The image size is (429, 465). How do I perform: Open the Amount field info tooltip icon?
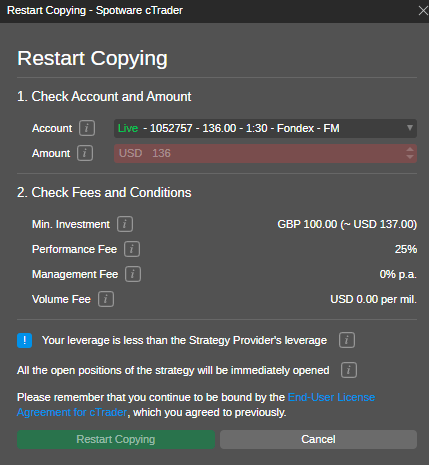(x=85, y=153)
